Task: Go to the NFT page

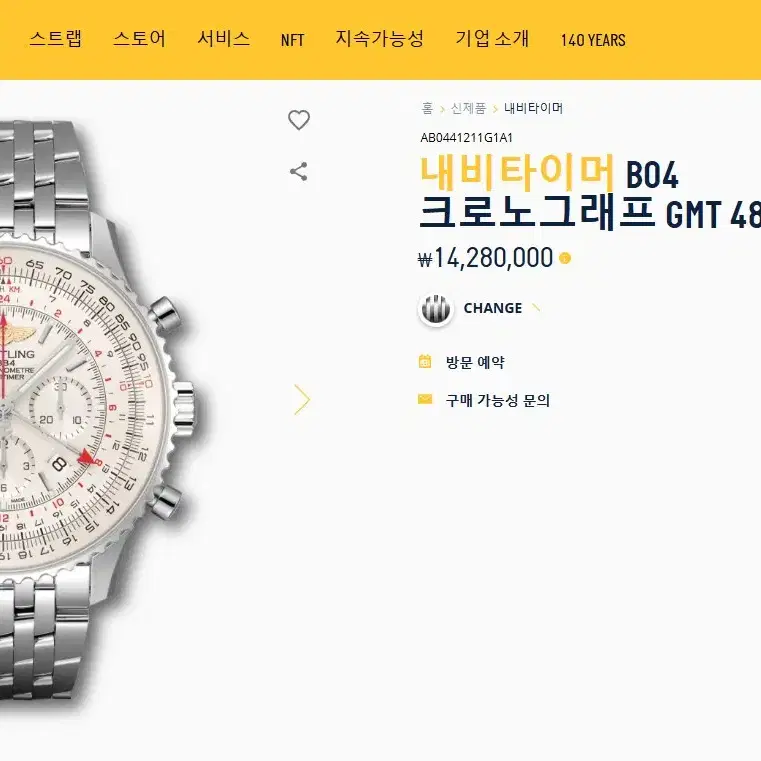Action: point(293,40)
